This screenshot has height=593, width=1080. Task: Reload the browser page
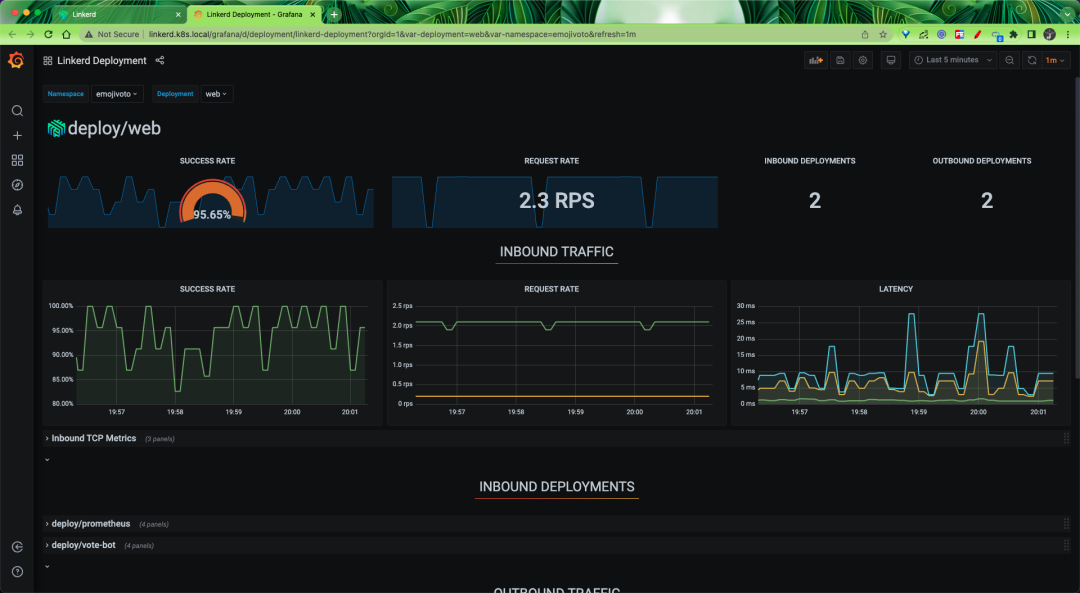click(48, 34)
